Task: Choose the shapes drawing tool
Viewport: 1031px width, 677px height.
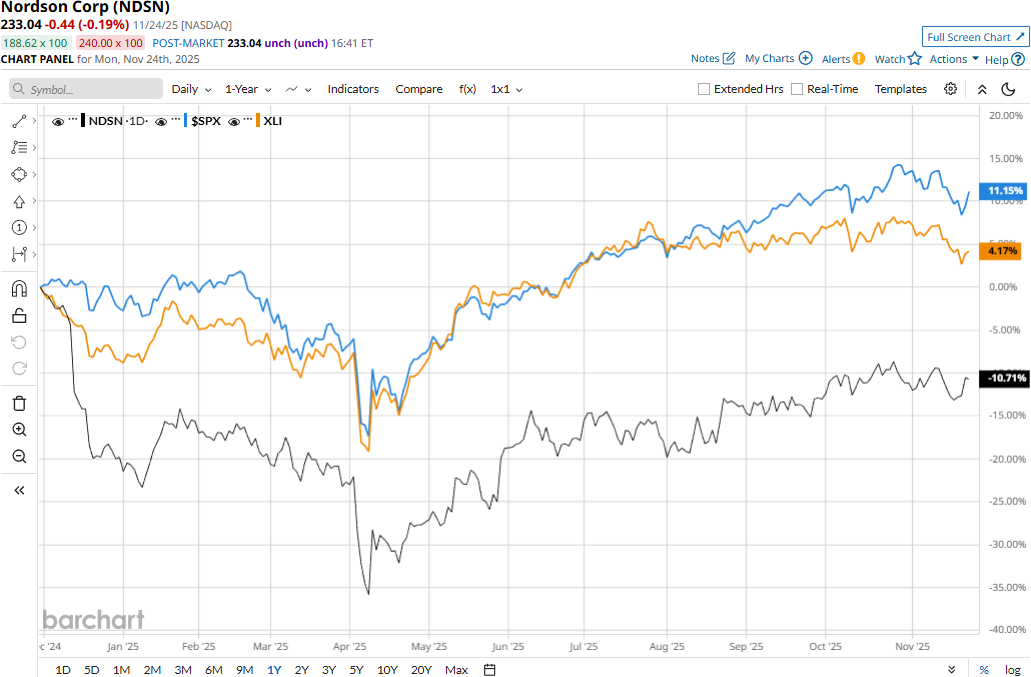Action: (19, 174)
